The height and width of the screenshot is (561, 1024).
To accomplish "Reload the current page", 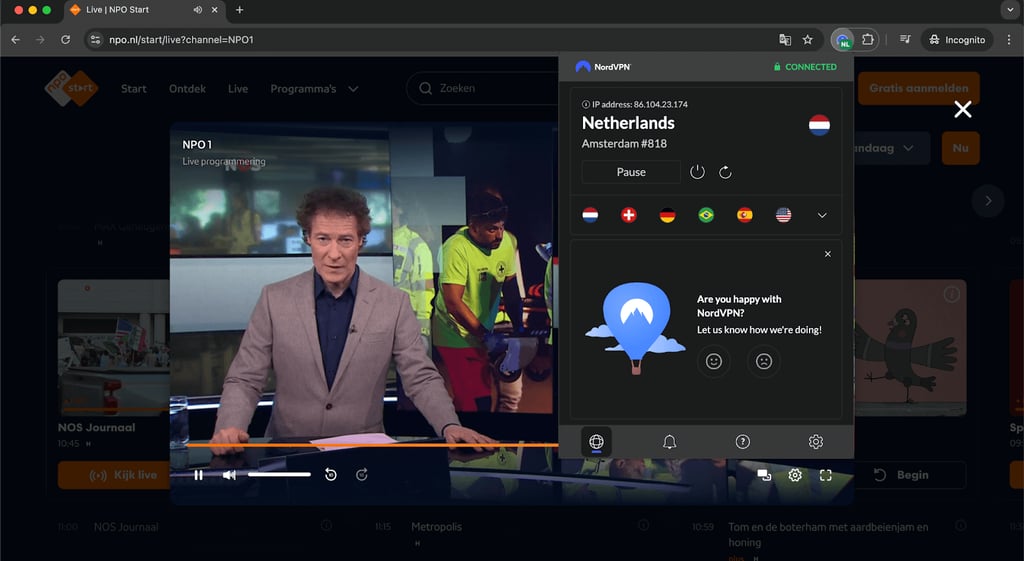I will [x=65, y=40].
